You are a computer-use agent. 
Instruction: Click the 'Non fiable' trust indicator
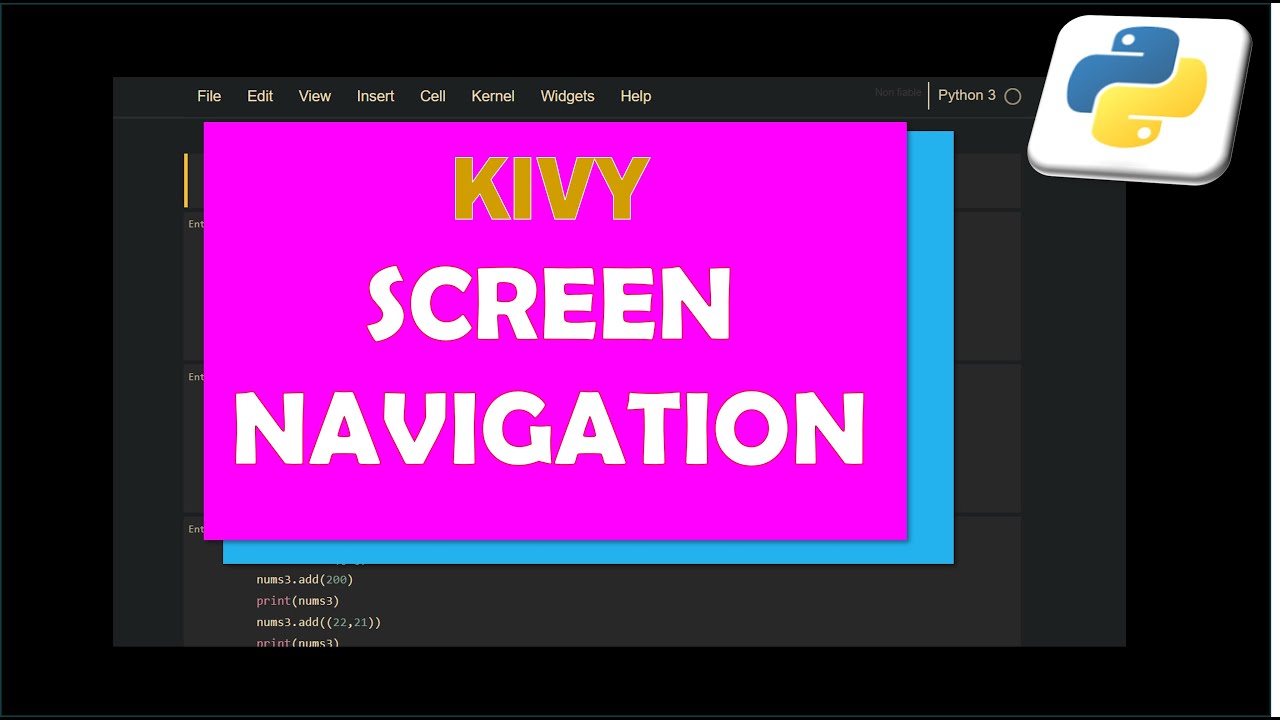click(x=898, y=93)
